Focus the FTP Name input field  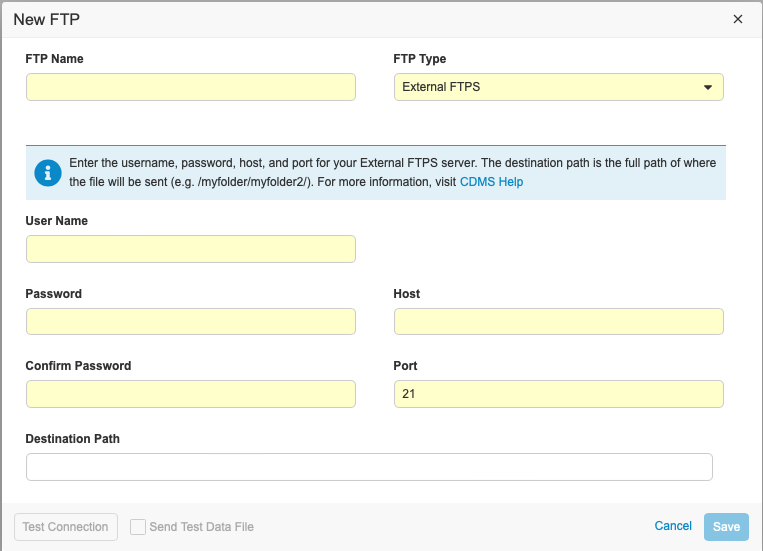[x=191, y=87]
